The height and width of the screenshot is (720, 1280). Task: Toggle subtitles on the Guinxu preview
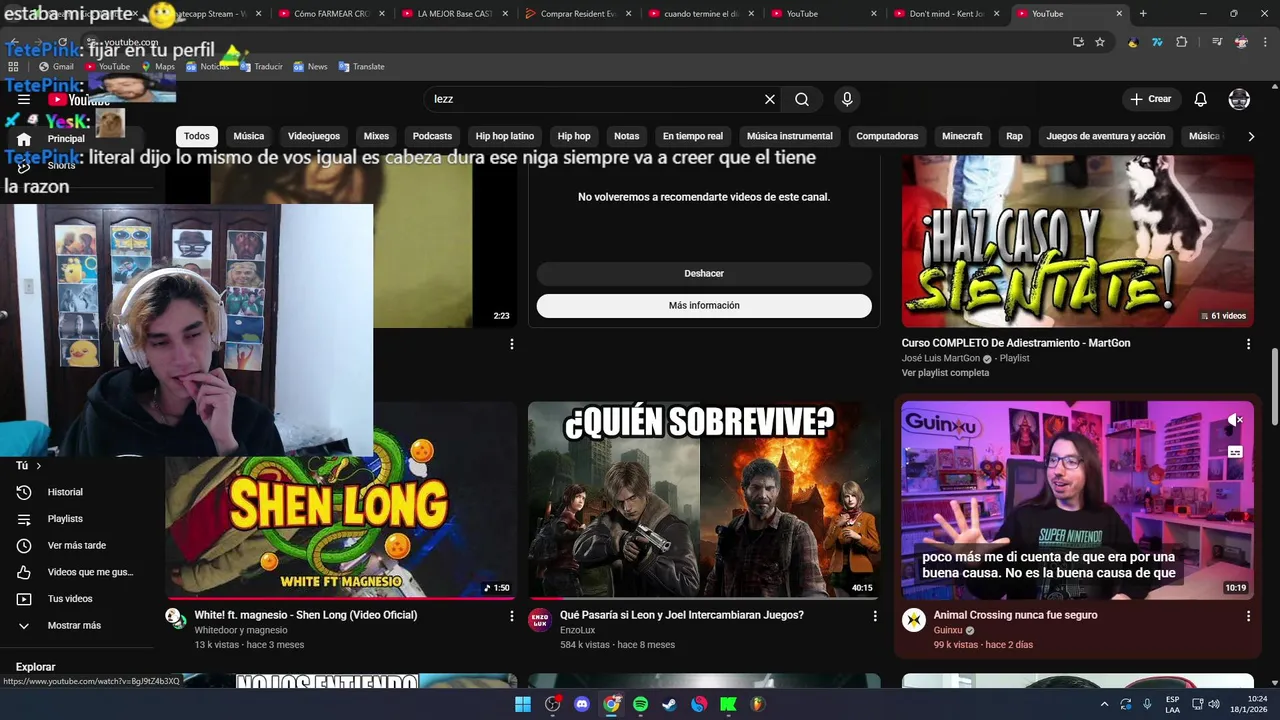click(x=1235, y=452)
